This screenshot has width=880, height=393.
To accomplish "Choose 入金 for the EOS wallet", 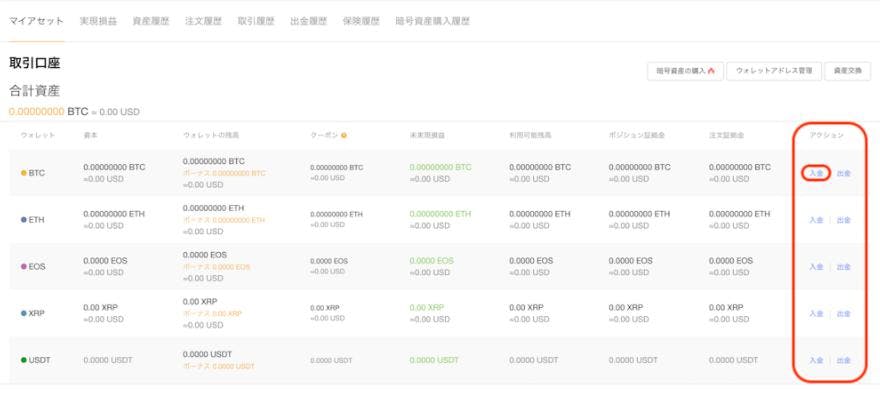I will [816, 267].
